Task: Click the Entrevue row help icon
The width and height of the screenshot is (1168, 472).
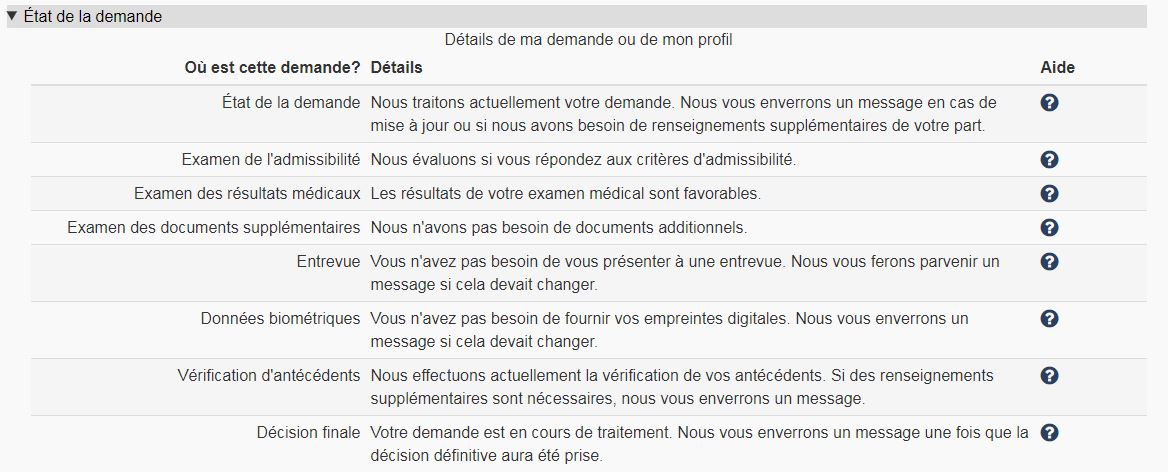Action: point(1049,261)
